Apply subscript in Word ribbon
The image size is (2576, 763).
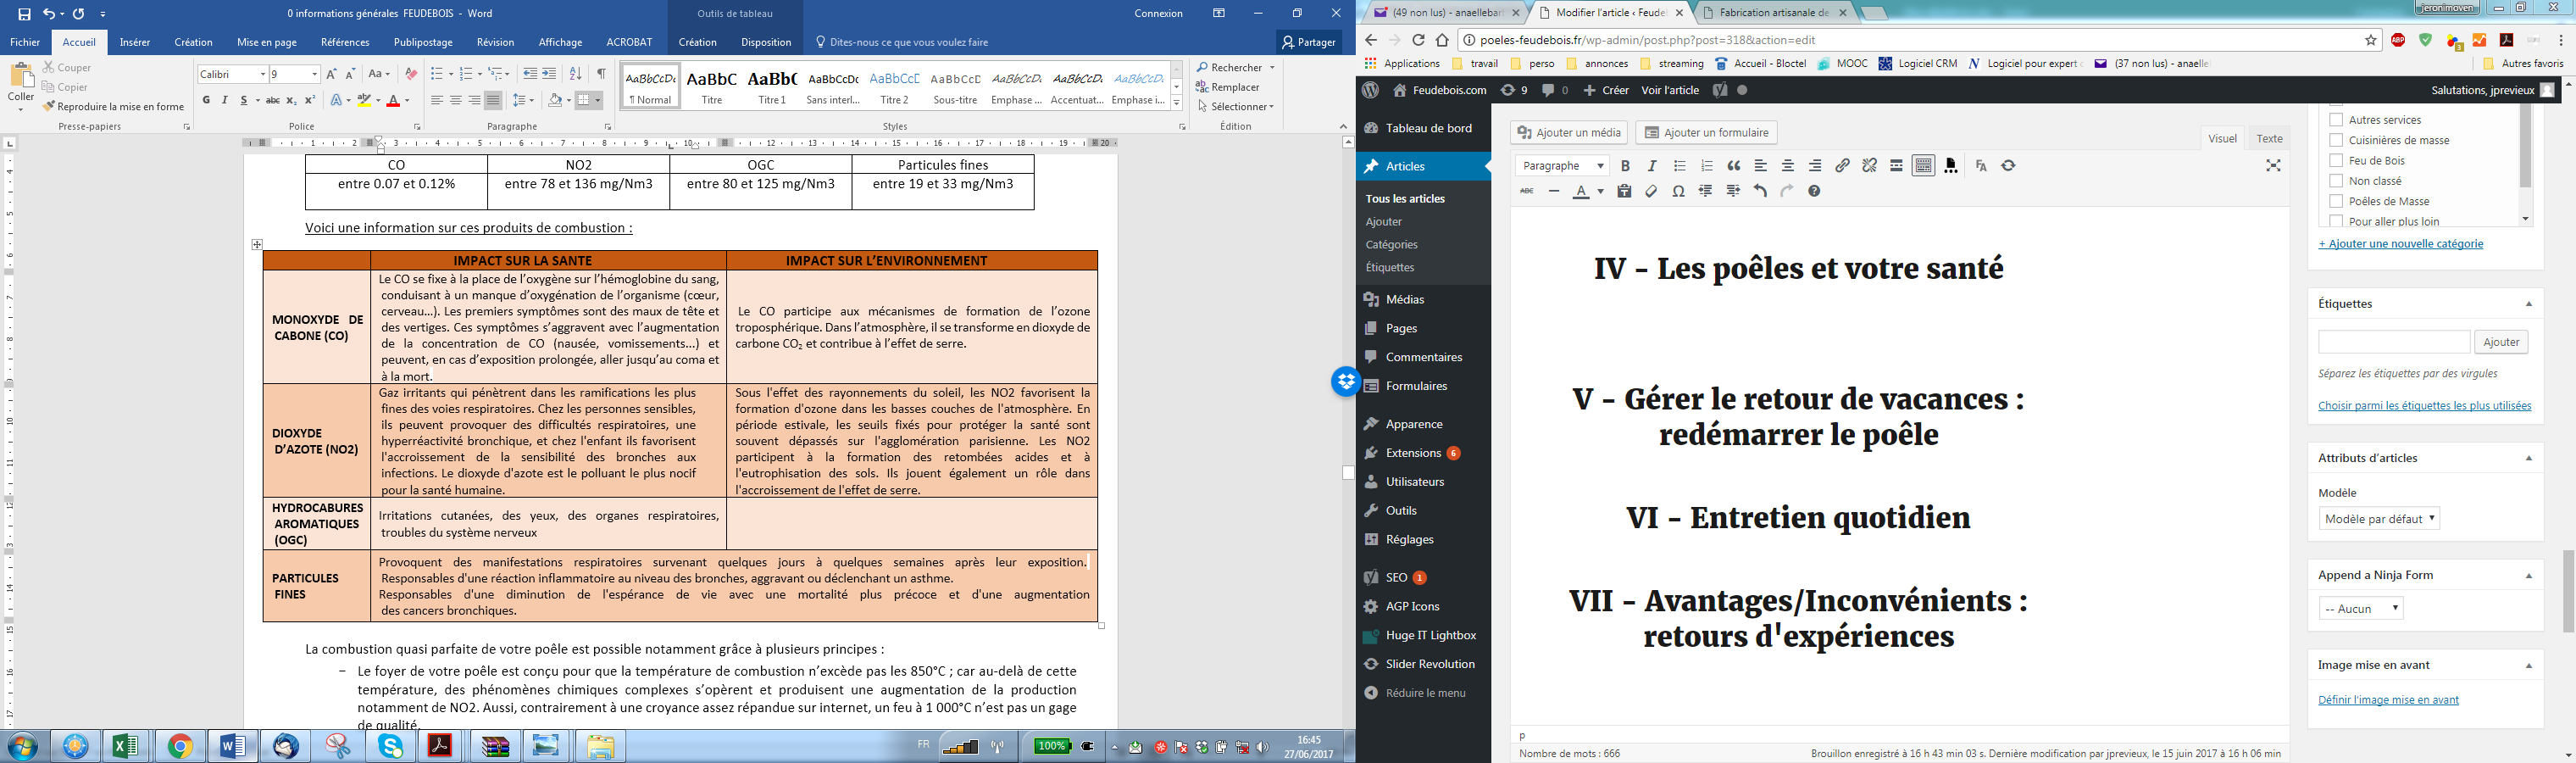[x=291, y=100]
